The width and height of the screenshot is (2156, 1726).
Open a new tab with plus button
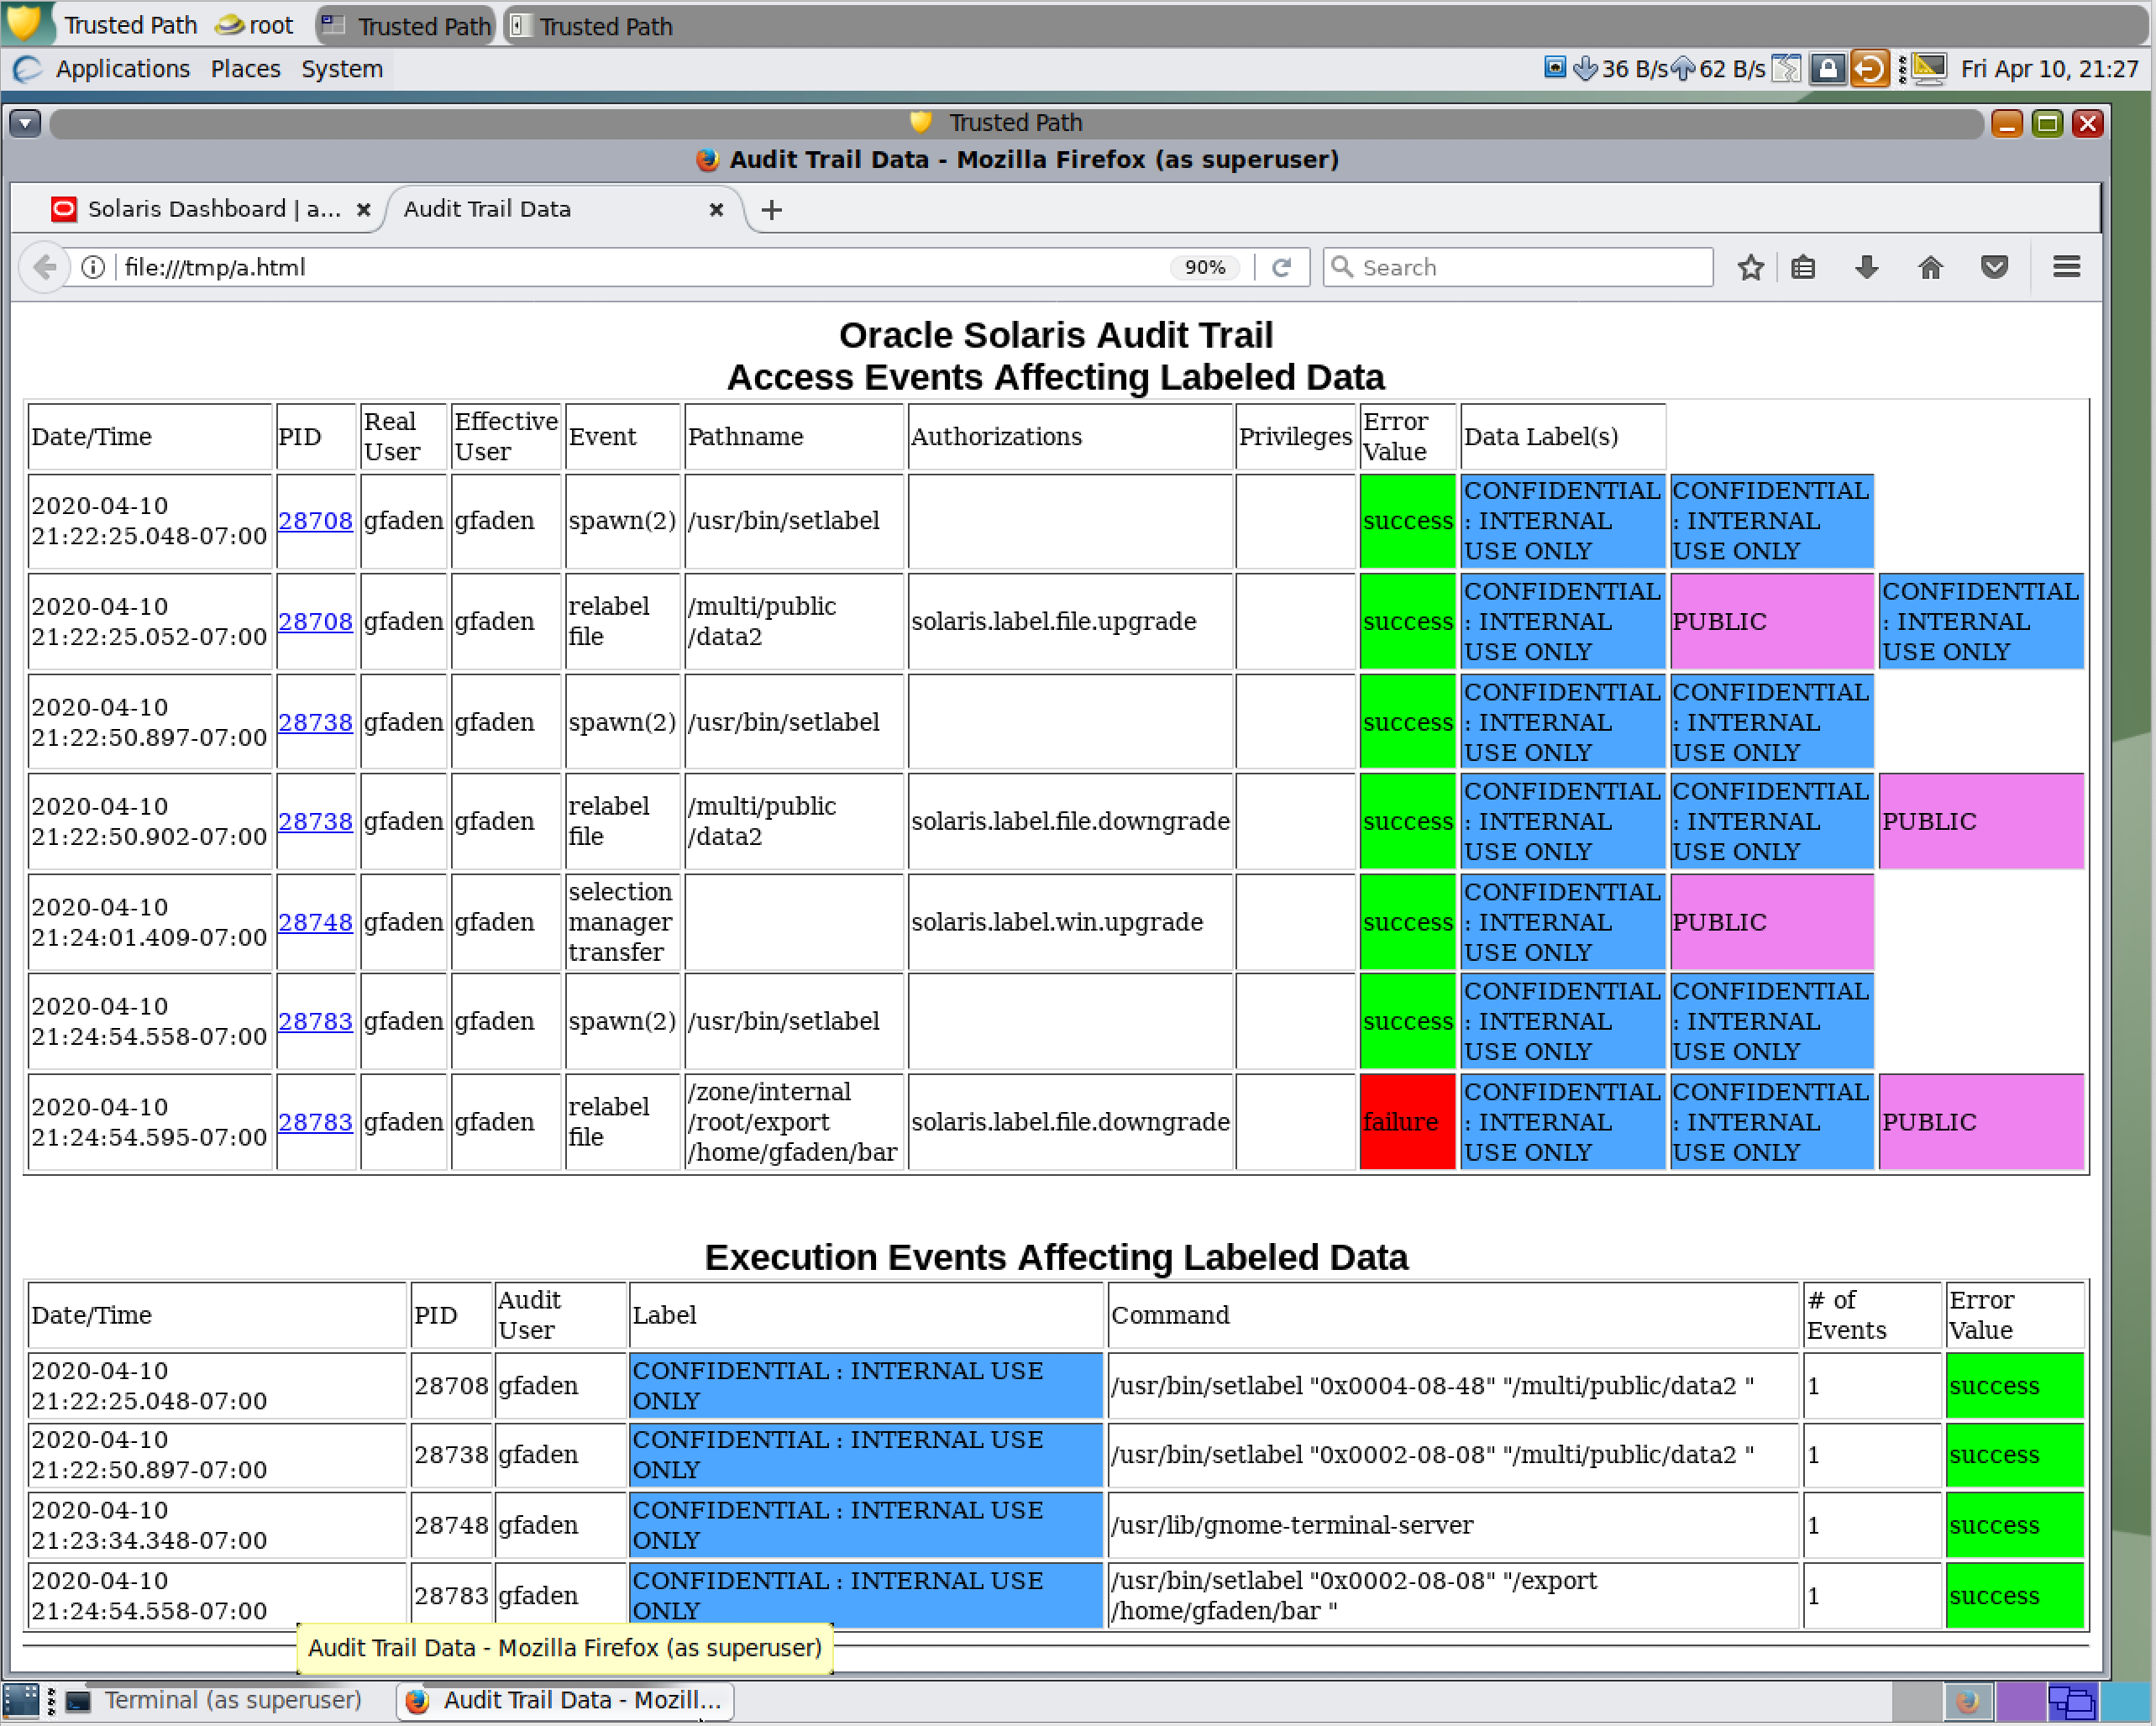coord(771,210)
